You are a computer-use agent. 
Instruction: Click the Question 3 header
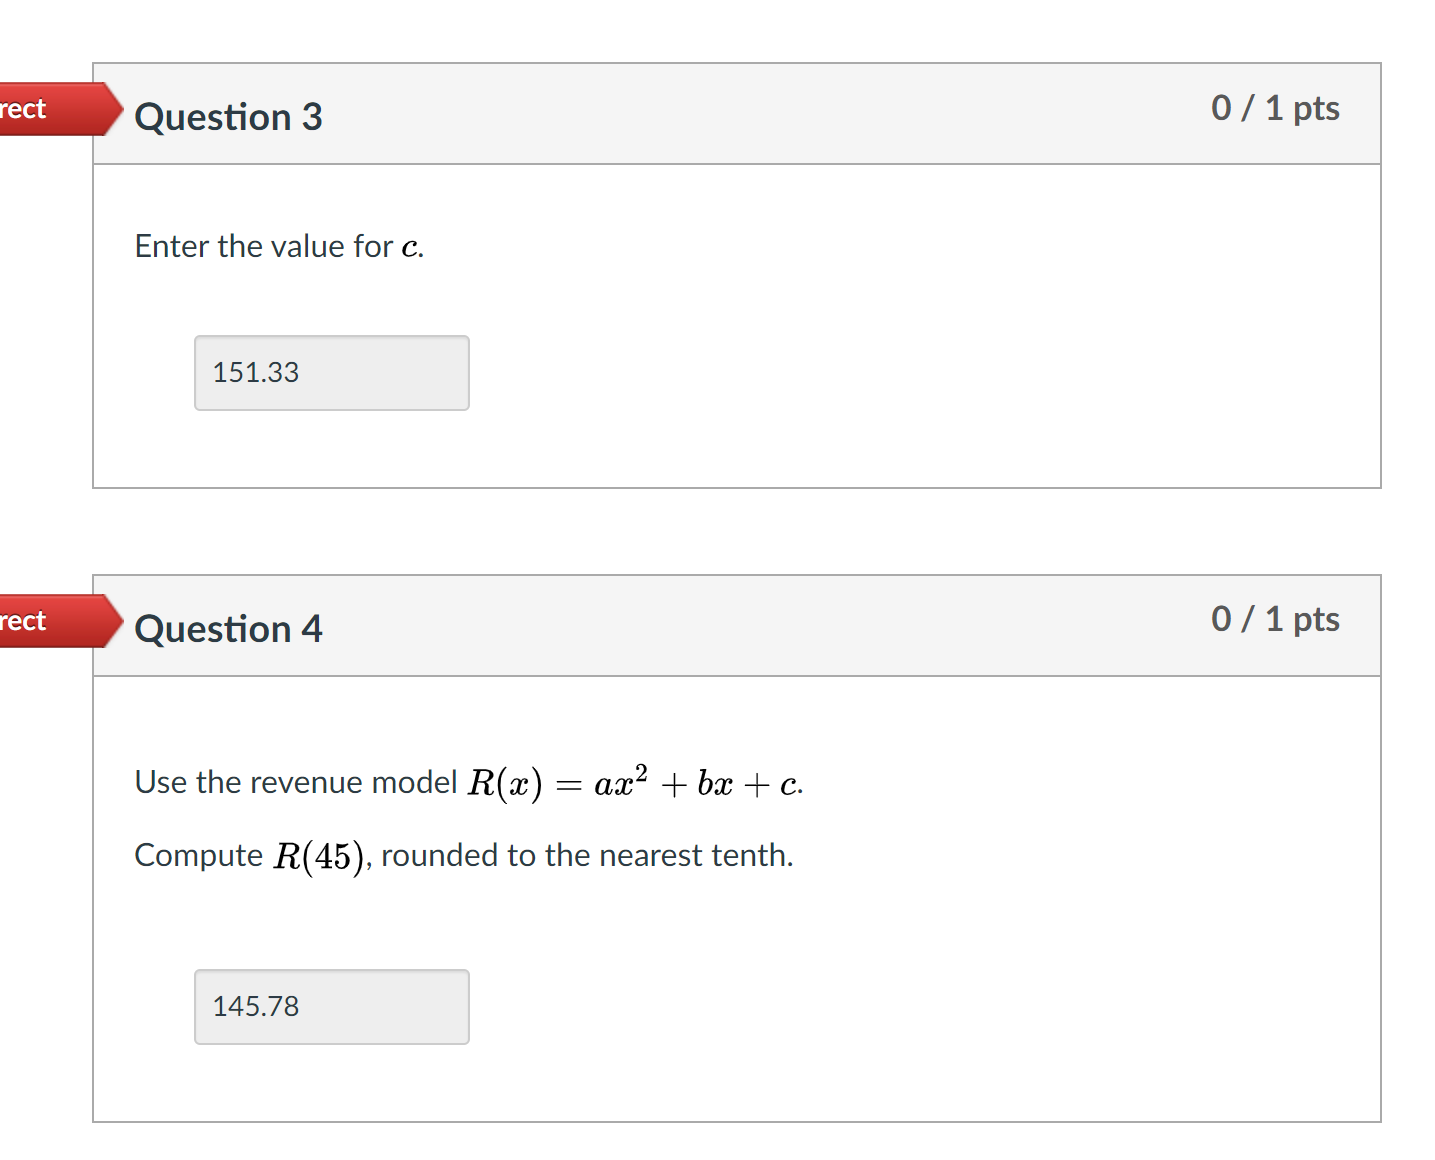(228, 117)
